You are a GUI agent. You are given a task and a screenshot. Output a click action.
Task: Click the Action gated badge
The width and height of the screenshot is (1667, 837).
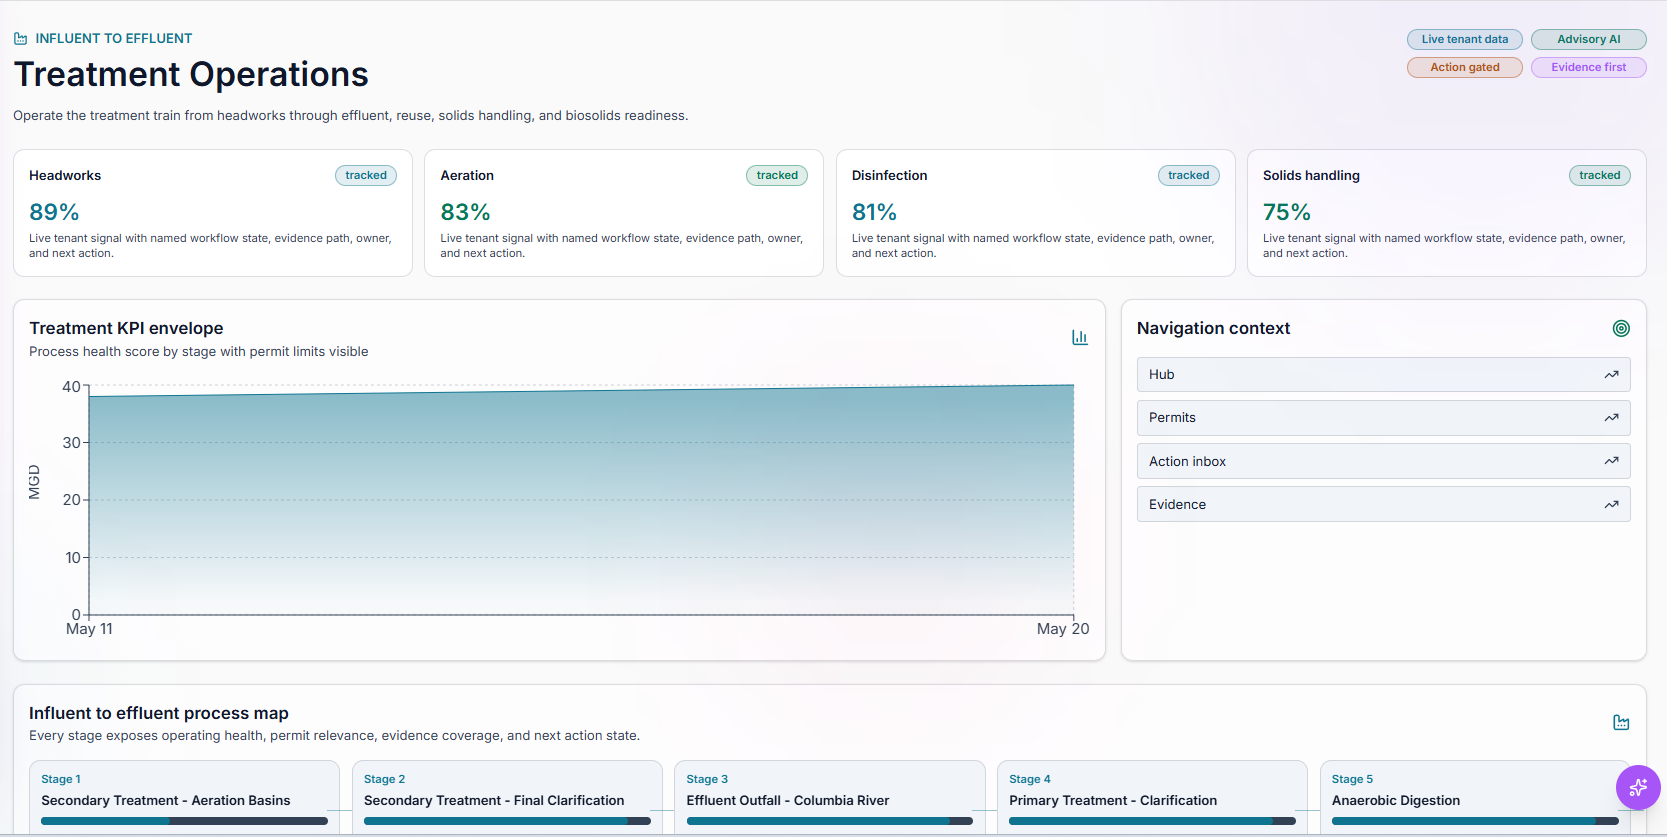1465,67
